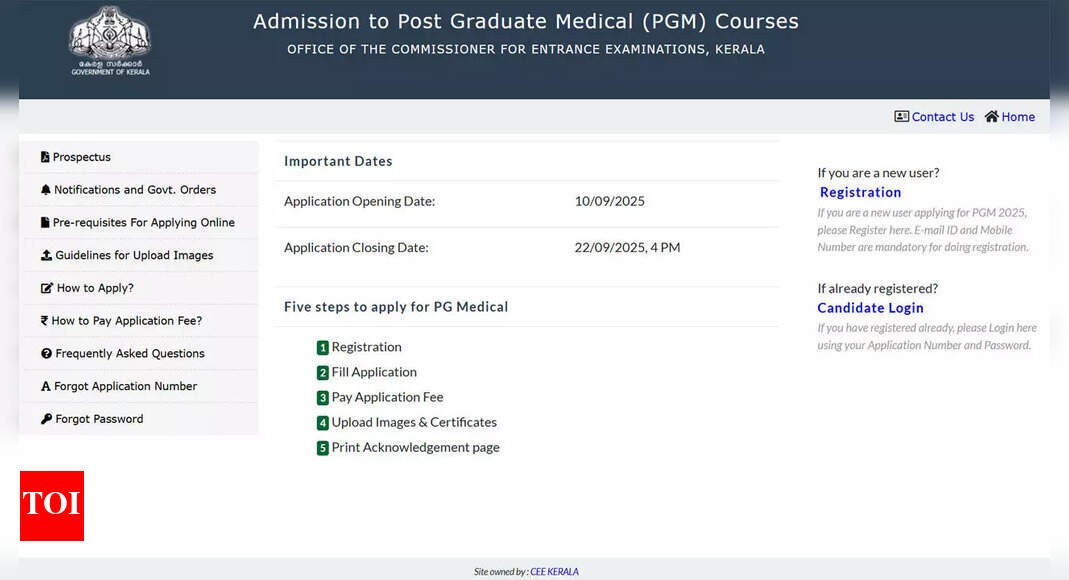Click the bell icon beside Notifications

point(46,189)
